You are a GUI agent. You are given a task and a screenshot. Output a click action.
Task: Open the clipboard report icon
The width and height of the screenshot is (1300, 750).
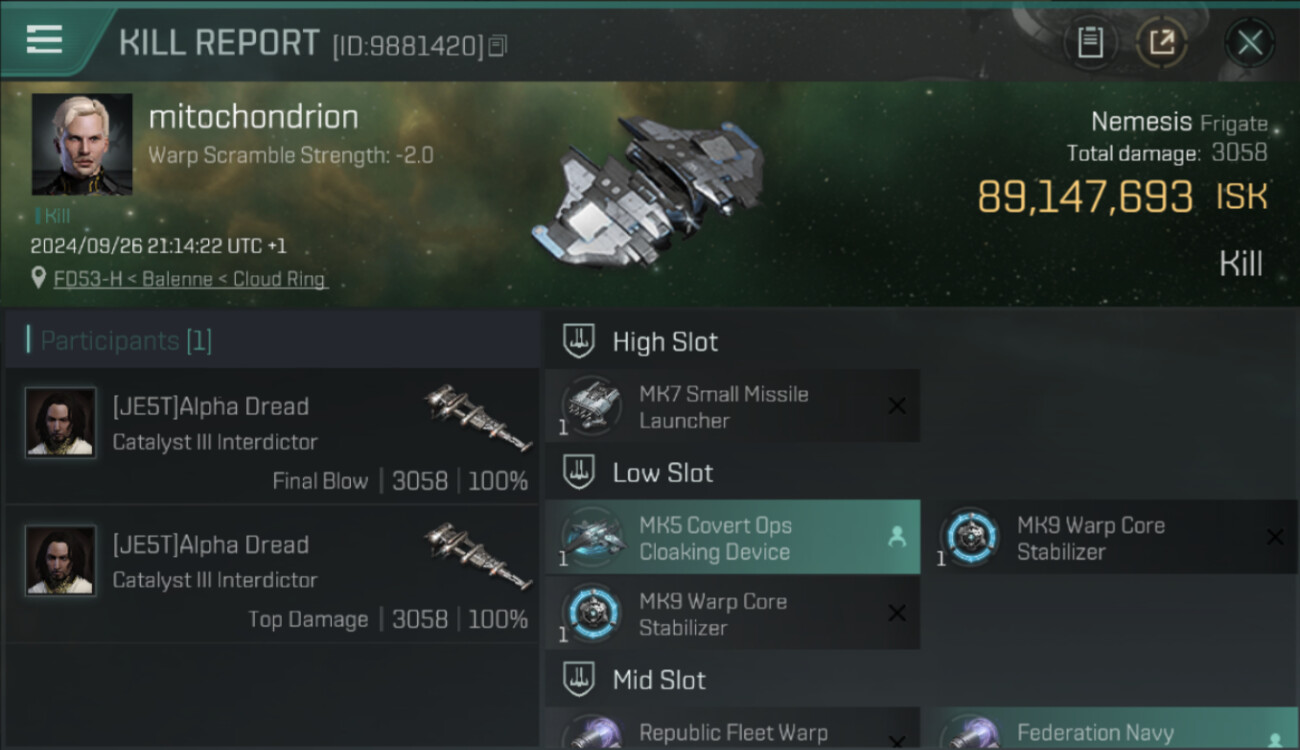pyautogui.click(x=1090, y=42)
